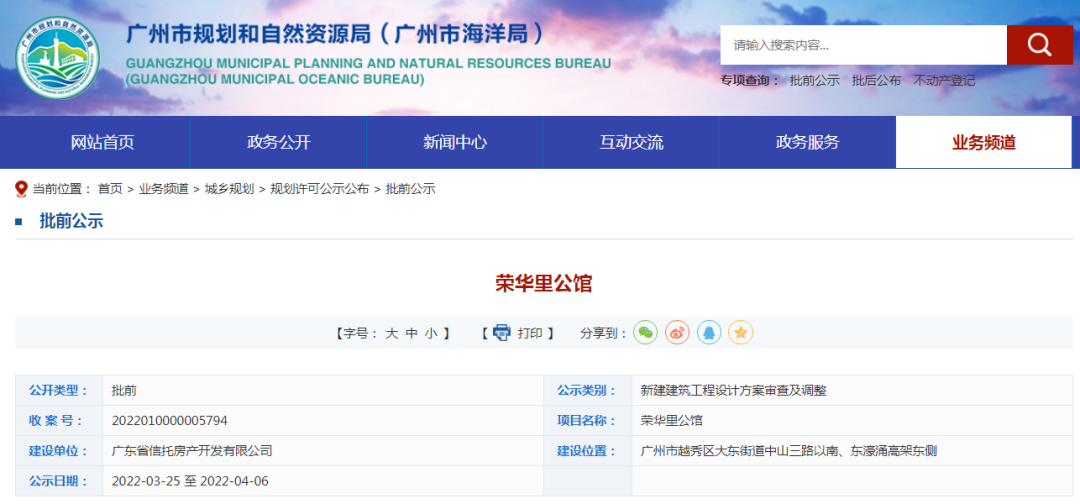Click the 批前 value of 公开类型
1080x504 pixels.
[x=124, y=390]
